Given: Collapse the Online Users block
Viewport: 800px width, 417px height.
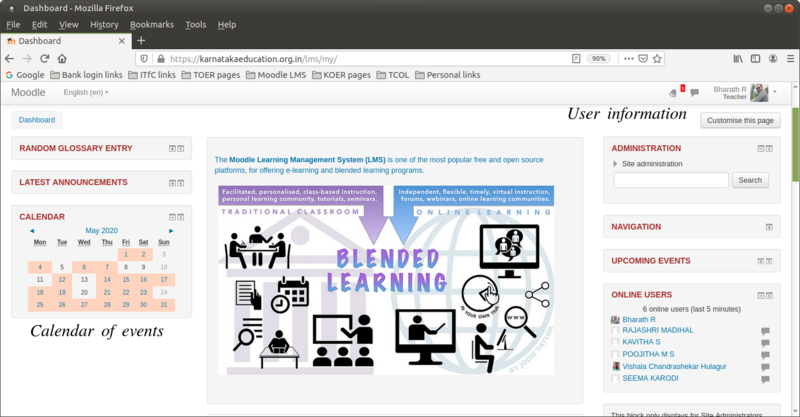Looking at the screenshot, I should [x=761, y=295].
